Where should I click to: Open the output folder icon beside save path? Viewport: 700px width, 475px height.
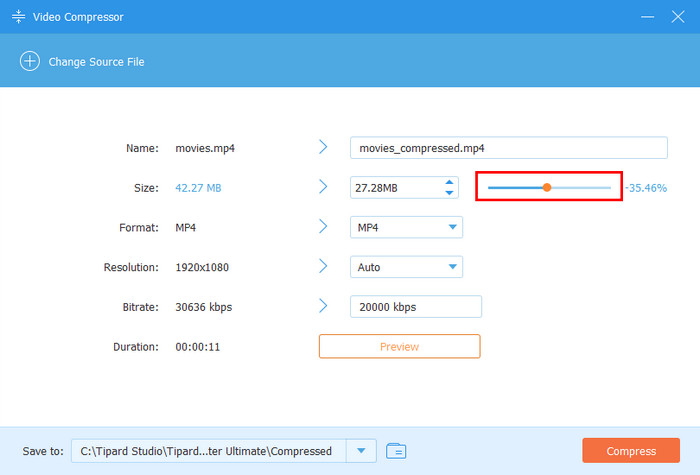(x=396, y=451)
